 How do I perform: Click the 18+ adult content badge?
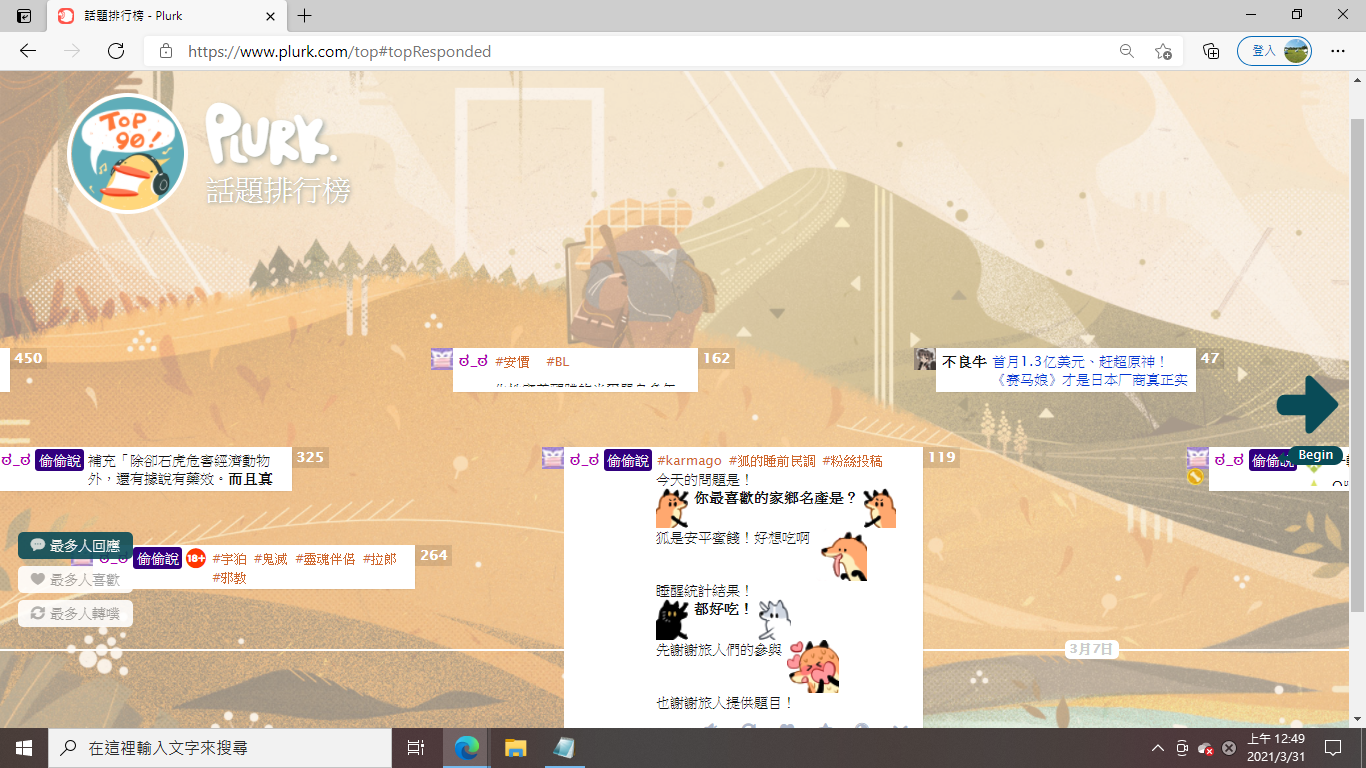[x=196, y=558]
